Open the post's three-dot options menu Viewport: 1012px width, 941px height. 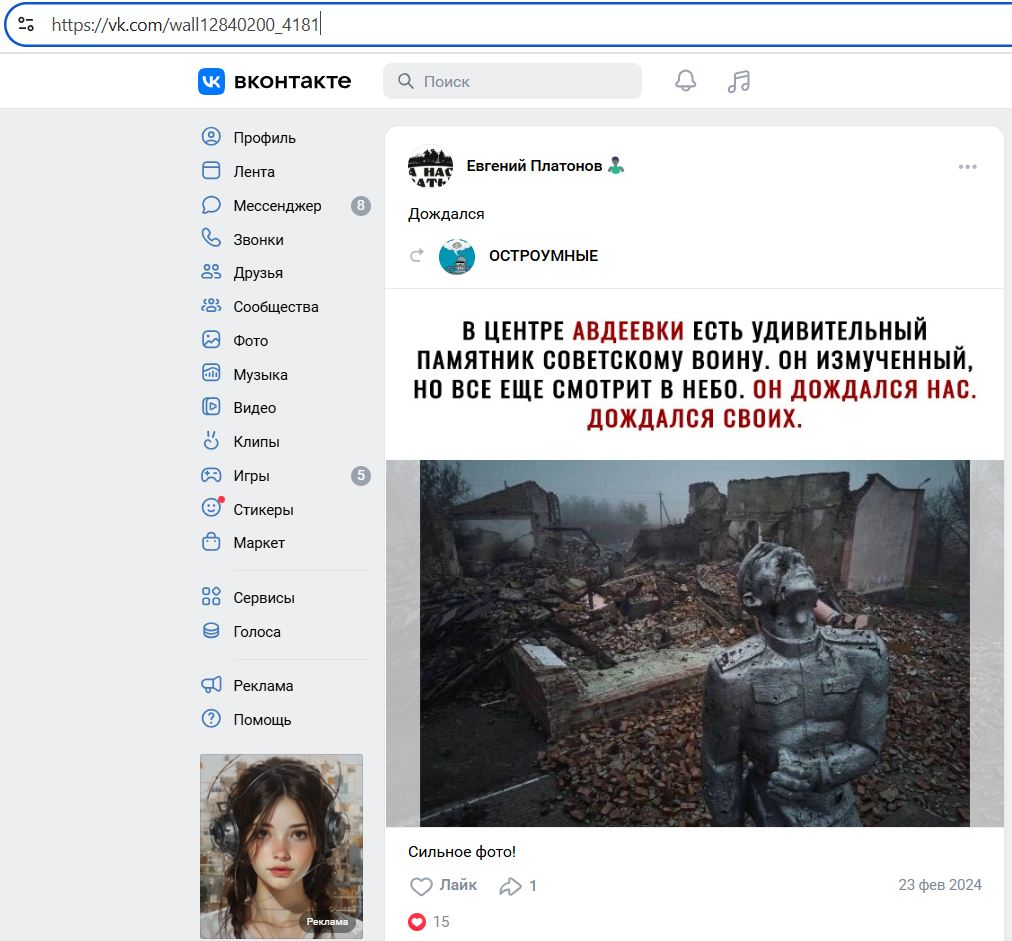967,167
